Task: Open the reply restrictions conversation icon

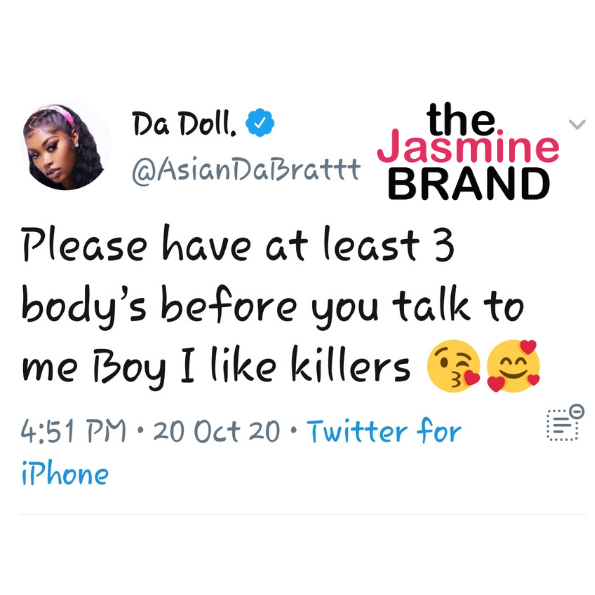Action: click(x=564, y=423)
